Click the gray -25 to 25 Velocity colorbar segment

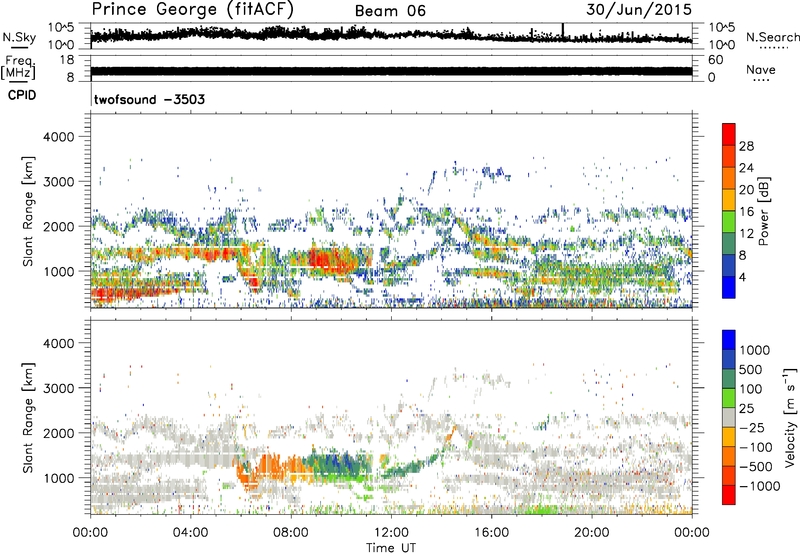tap(729, 417)
